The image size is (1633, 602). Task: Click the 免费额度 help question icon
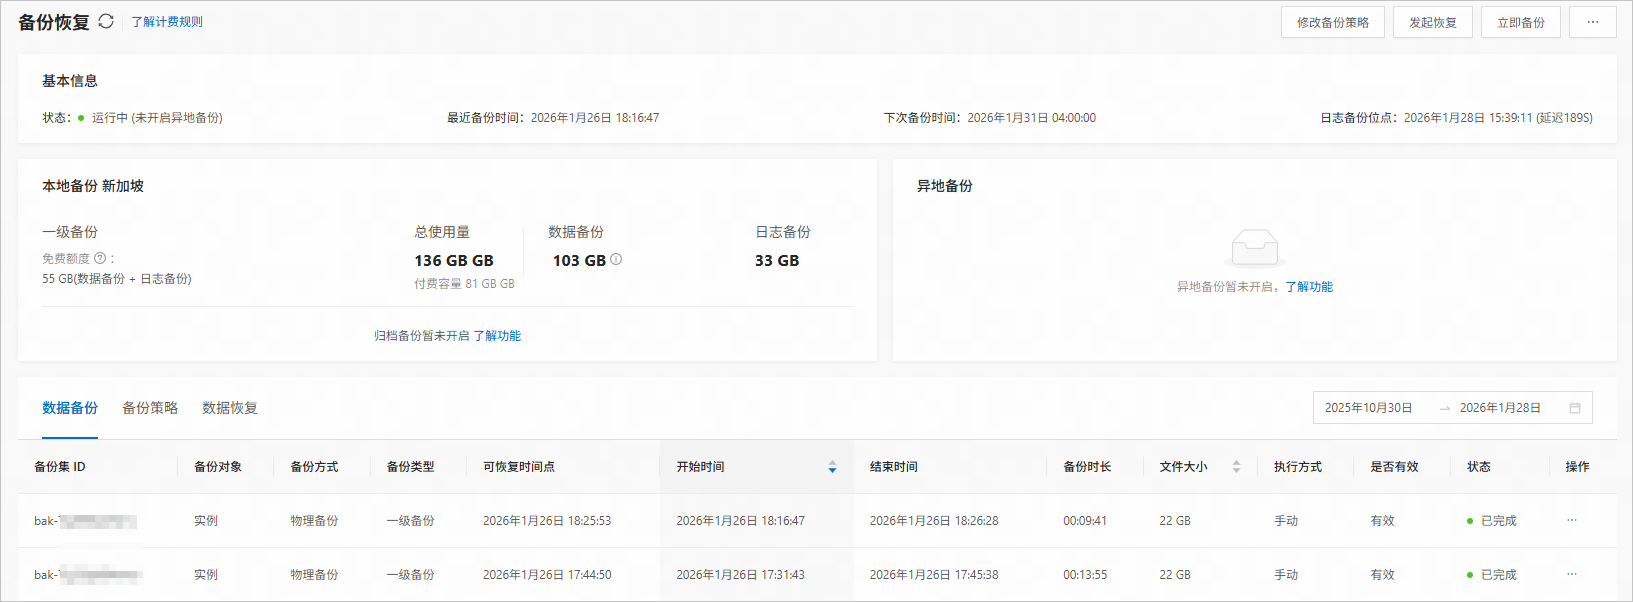click(x=100, y=258)
